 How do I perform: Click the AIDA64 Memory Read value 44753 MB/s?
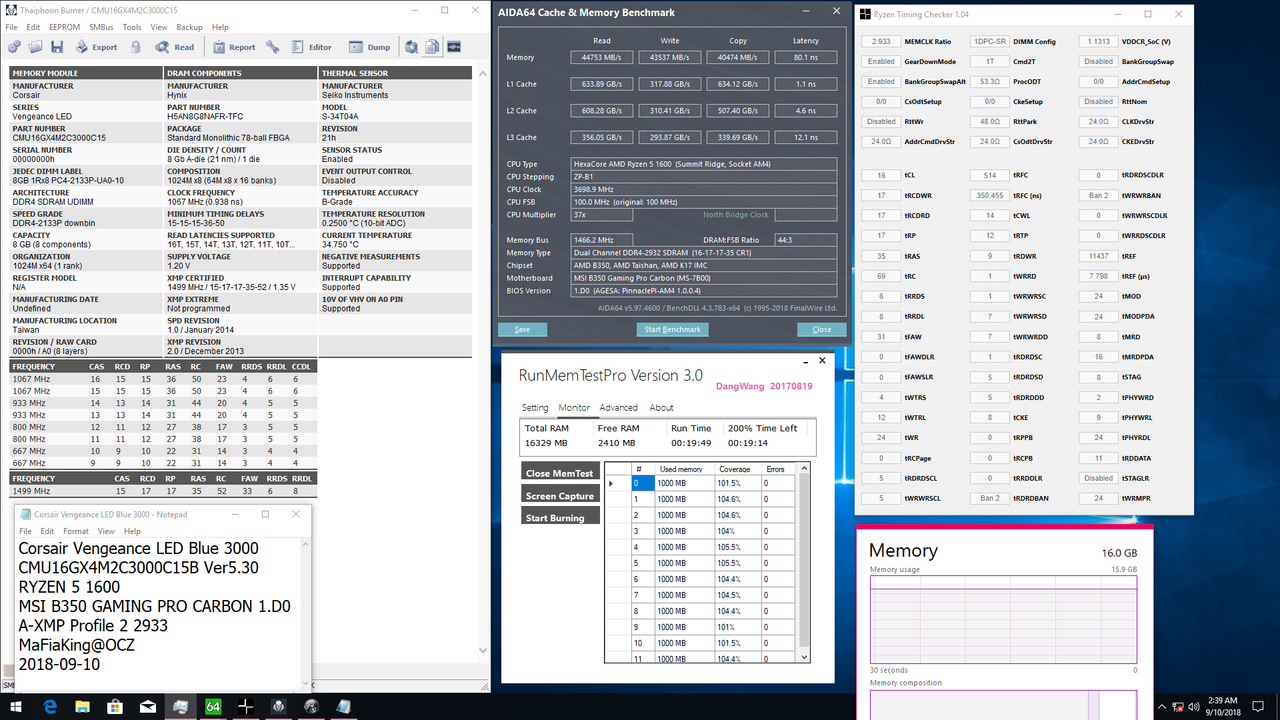pos(602,57)
